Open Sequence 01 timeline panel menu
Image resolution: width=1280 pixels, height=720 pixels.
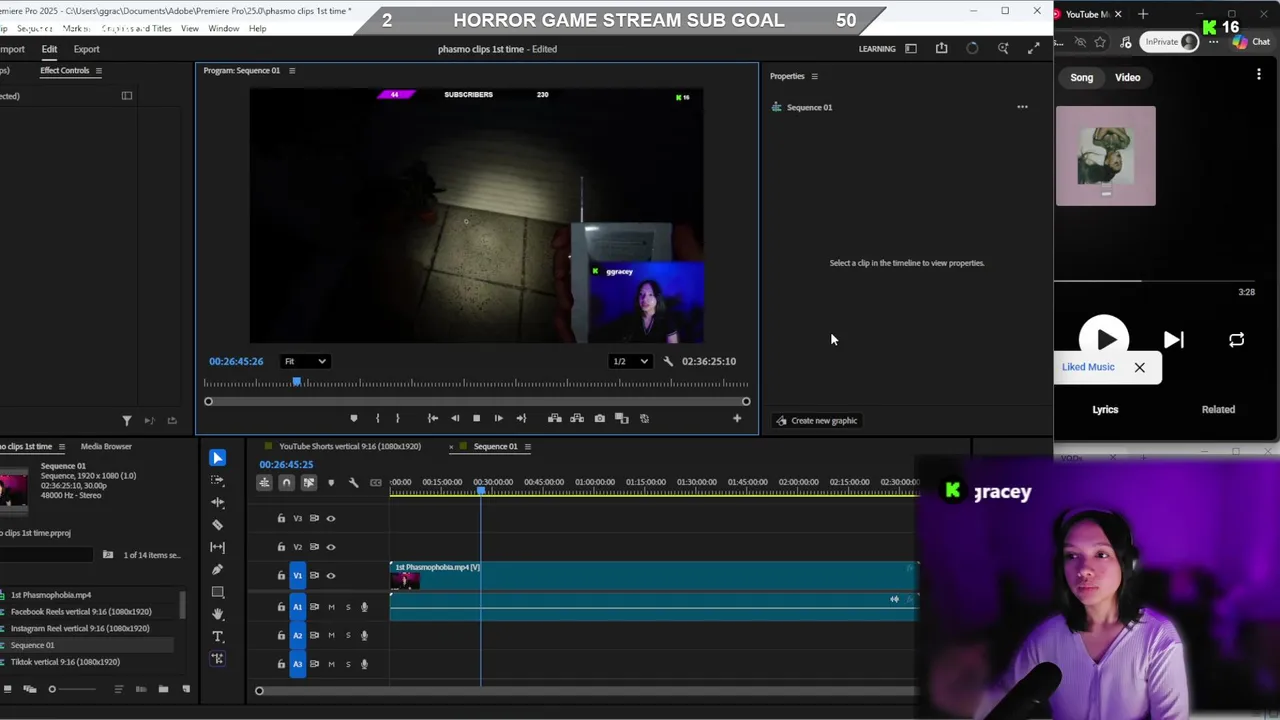pyautogui.click(x=528, y=447)
